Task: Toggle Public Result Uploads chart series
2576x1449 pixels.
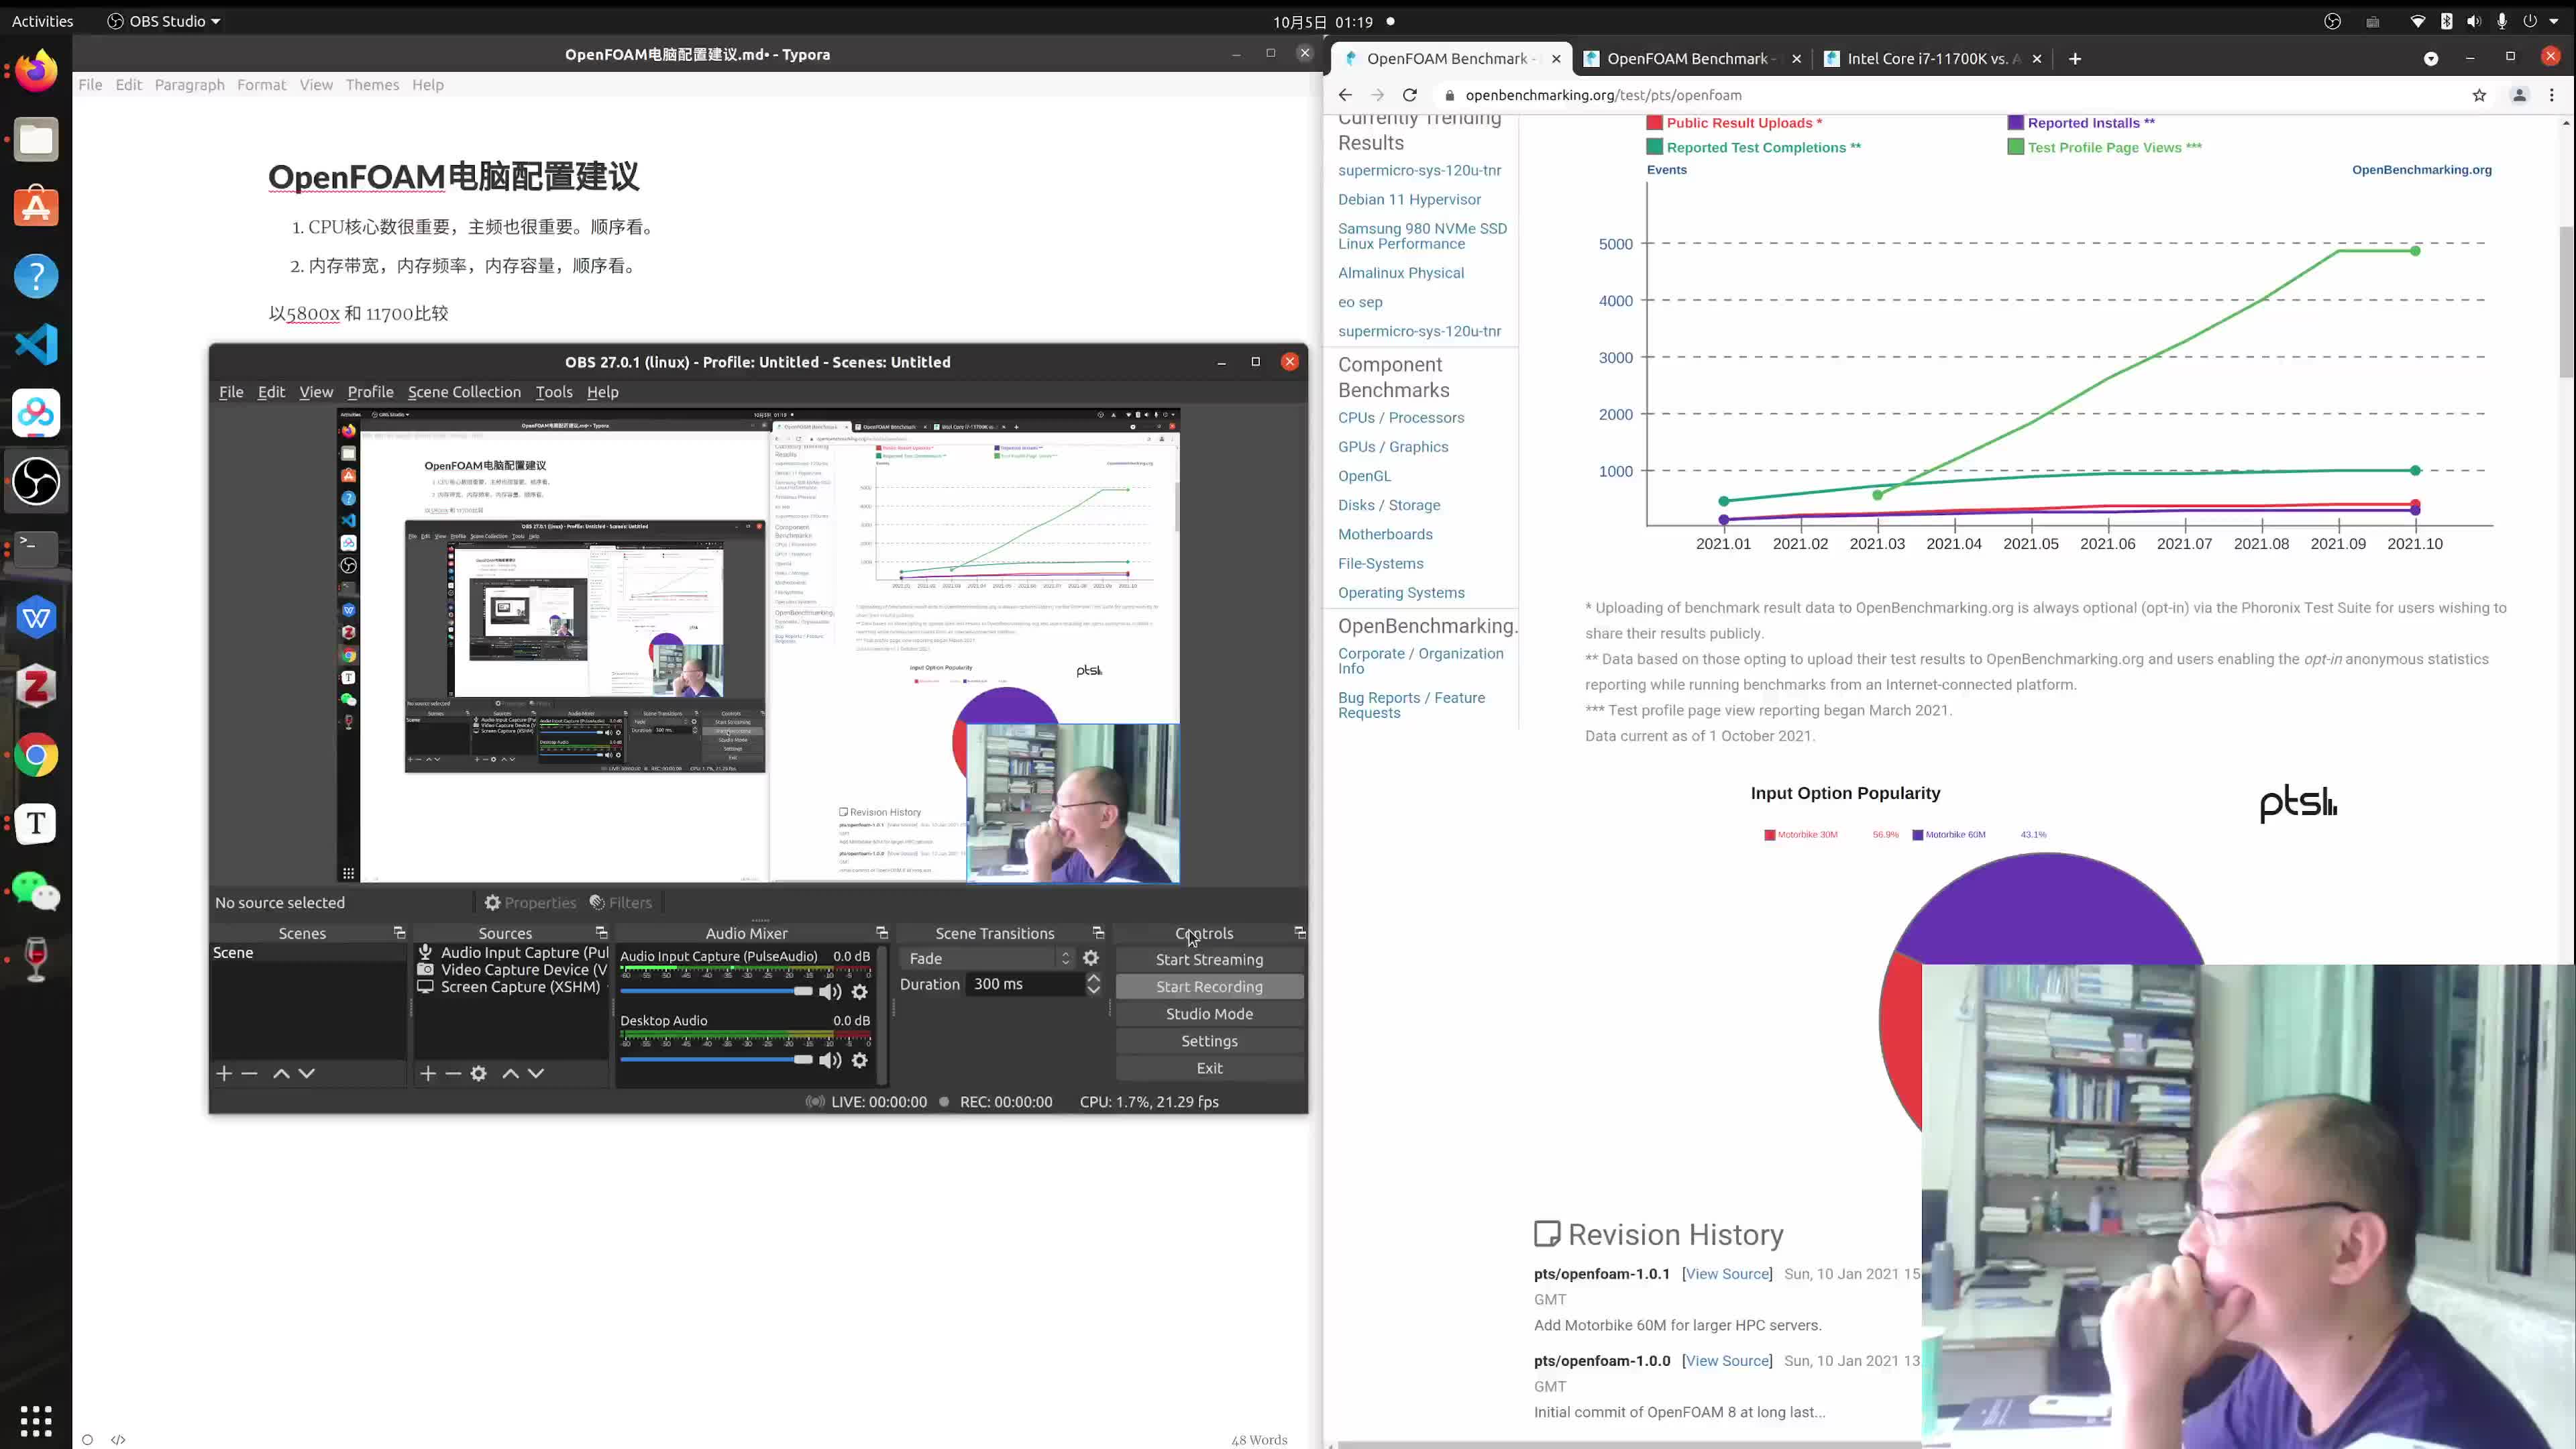Action: click(1734, 123)
